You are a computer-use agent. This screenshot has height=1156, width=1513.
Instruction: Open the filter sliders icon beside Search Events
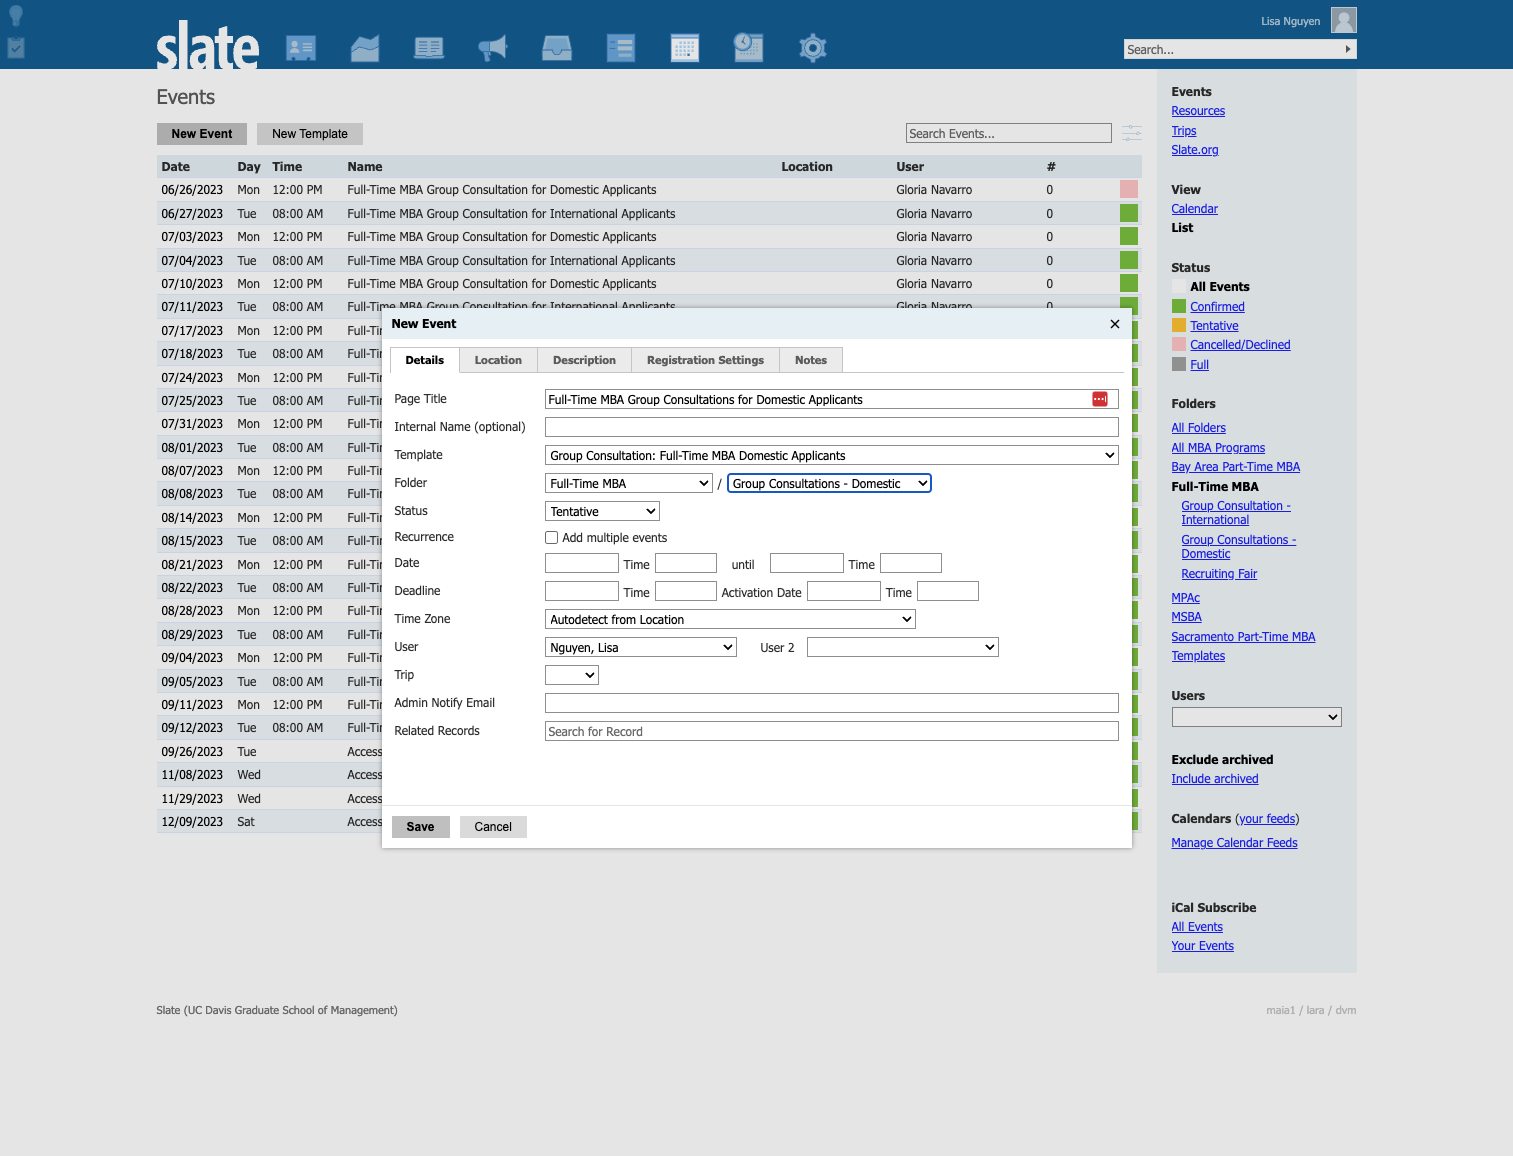[x=1132, y=133]
